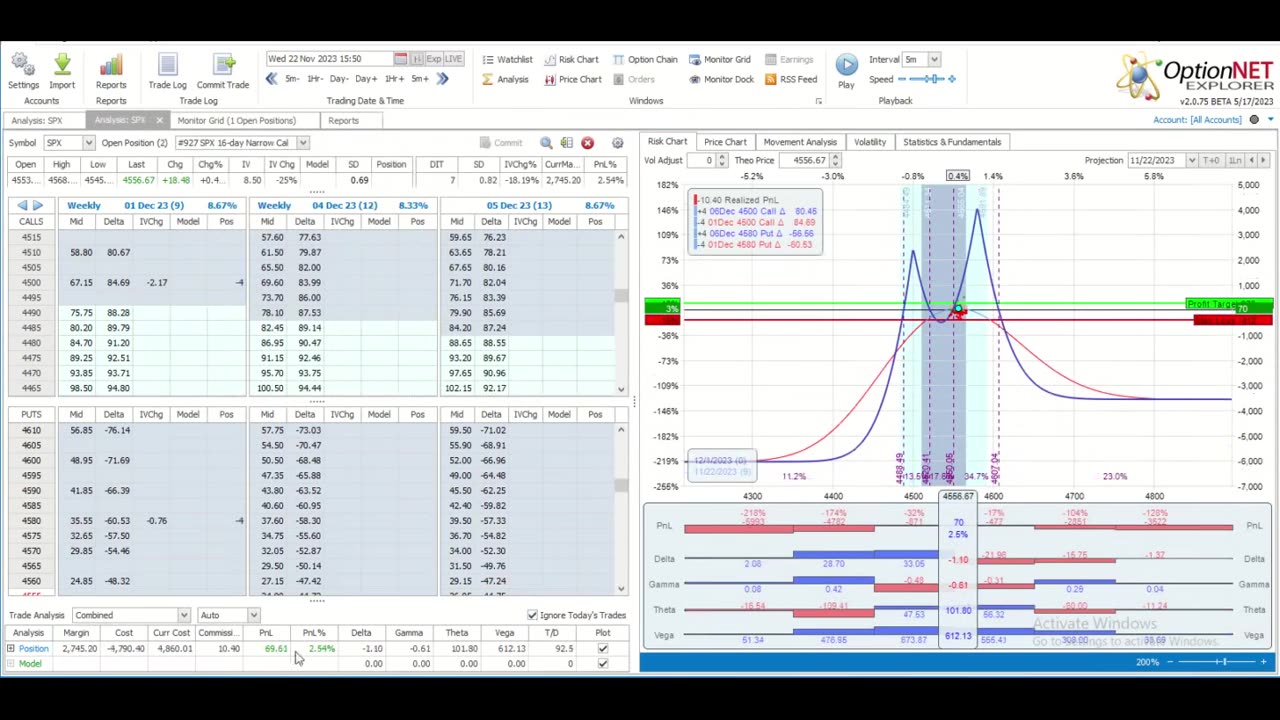Step back five minutes with 5m- button
This screenshot has width=1280, height=720.
(292, 79)
